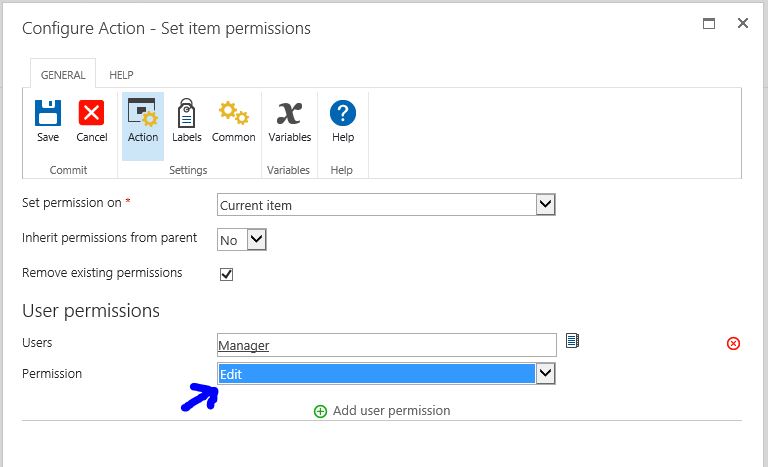Open the people picker address book icon

(572, 341)
